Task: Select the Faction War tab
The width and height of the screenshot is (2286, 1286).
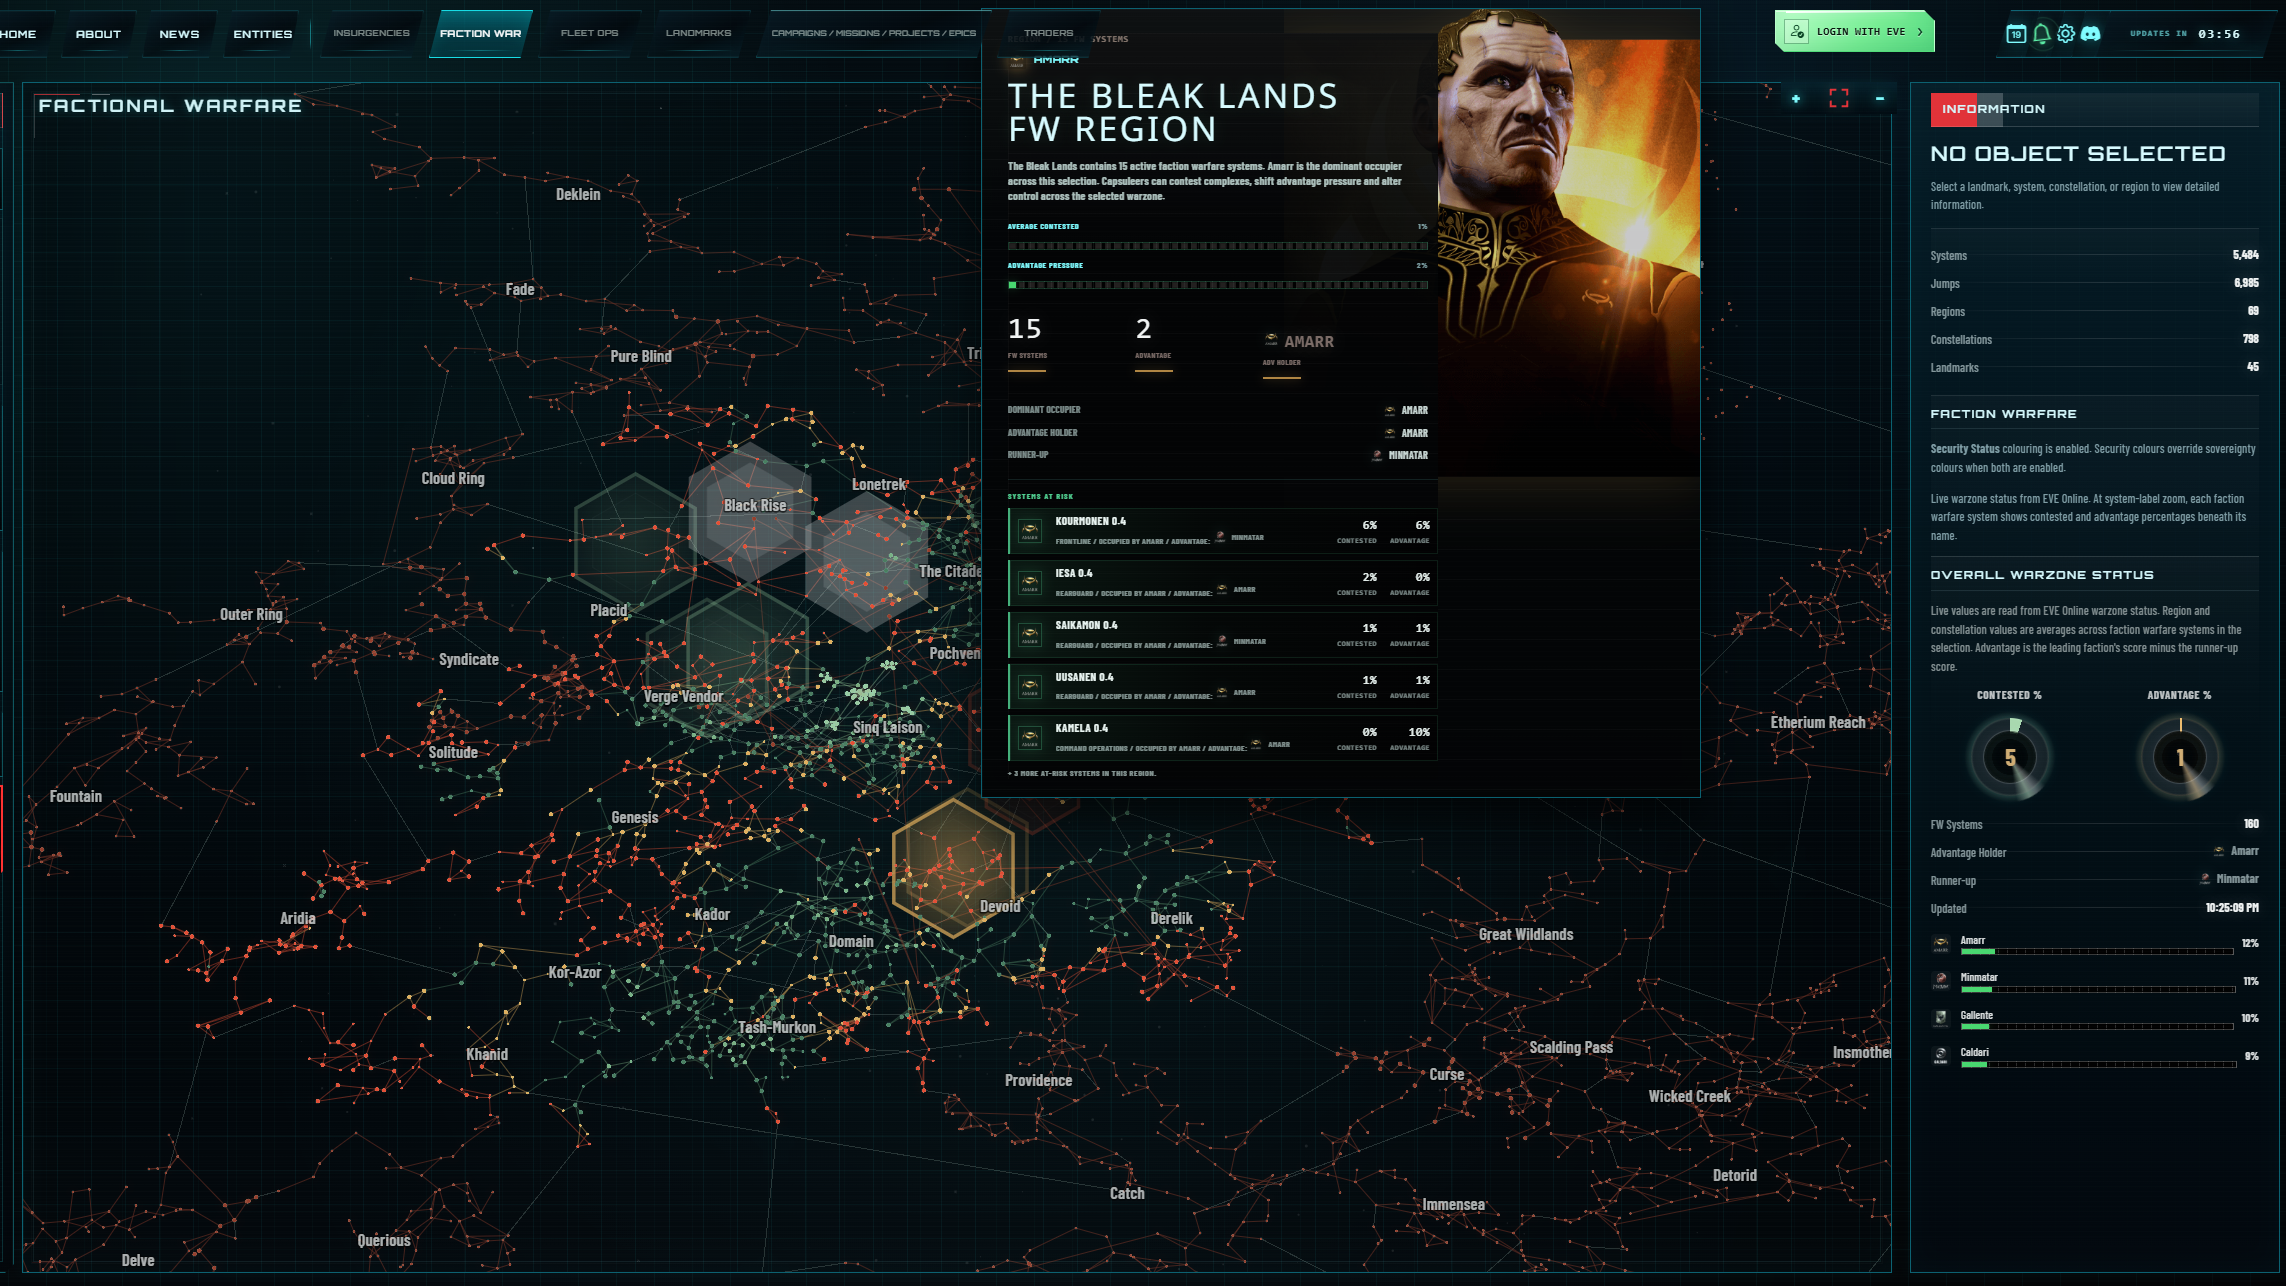Action: [x=480, y=33]
